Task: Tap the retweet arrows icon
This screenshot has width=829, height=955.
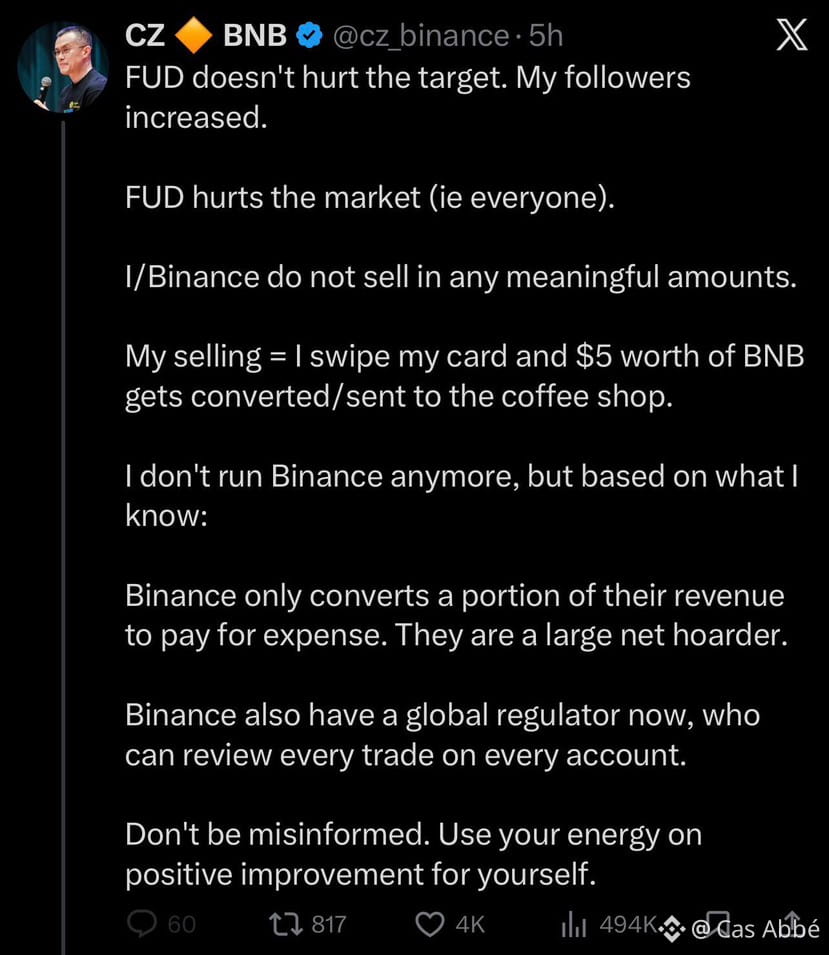Action: 286,924
